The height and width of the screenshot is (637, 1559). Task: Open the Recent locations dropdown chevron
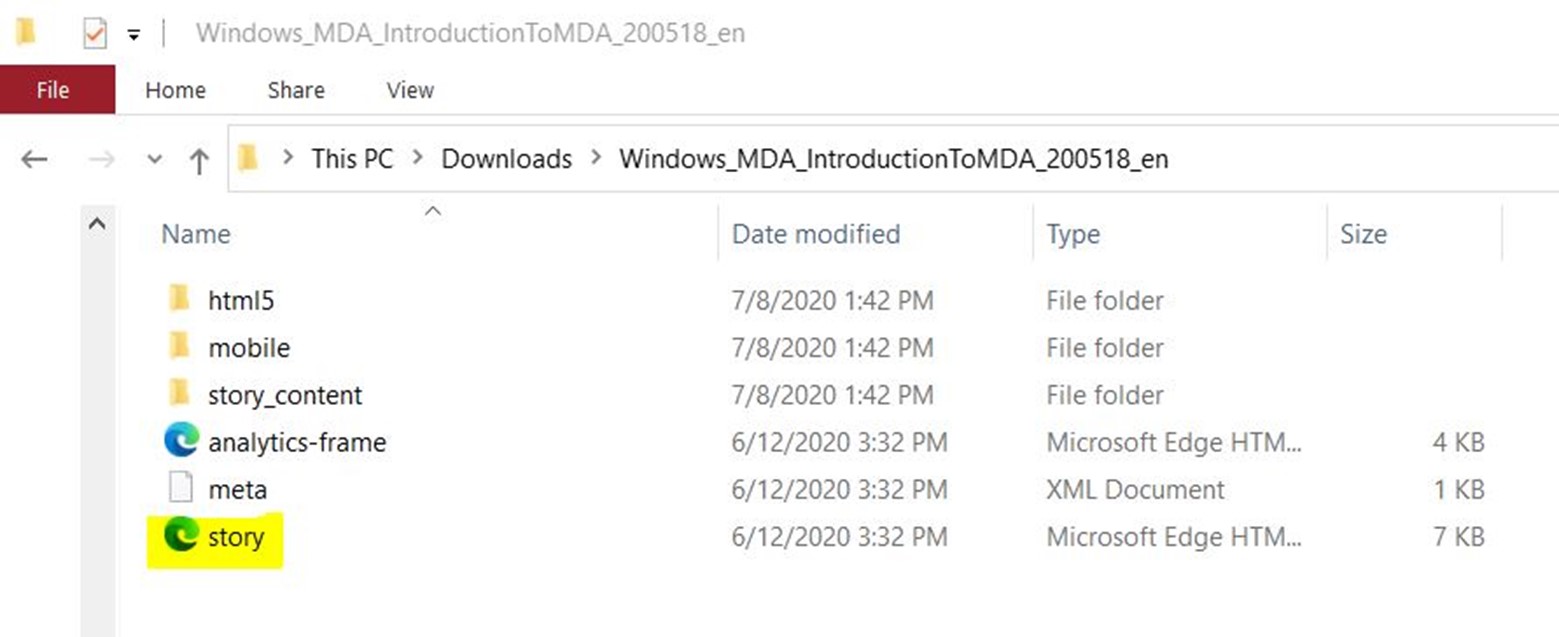tap(154, 160)
